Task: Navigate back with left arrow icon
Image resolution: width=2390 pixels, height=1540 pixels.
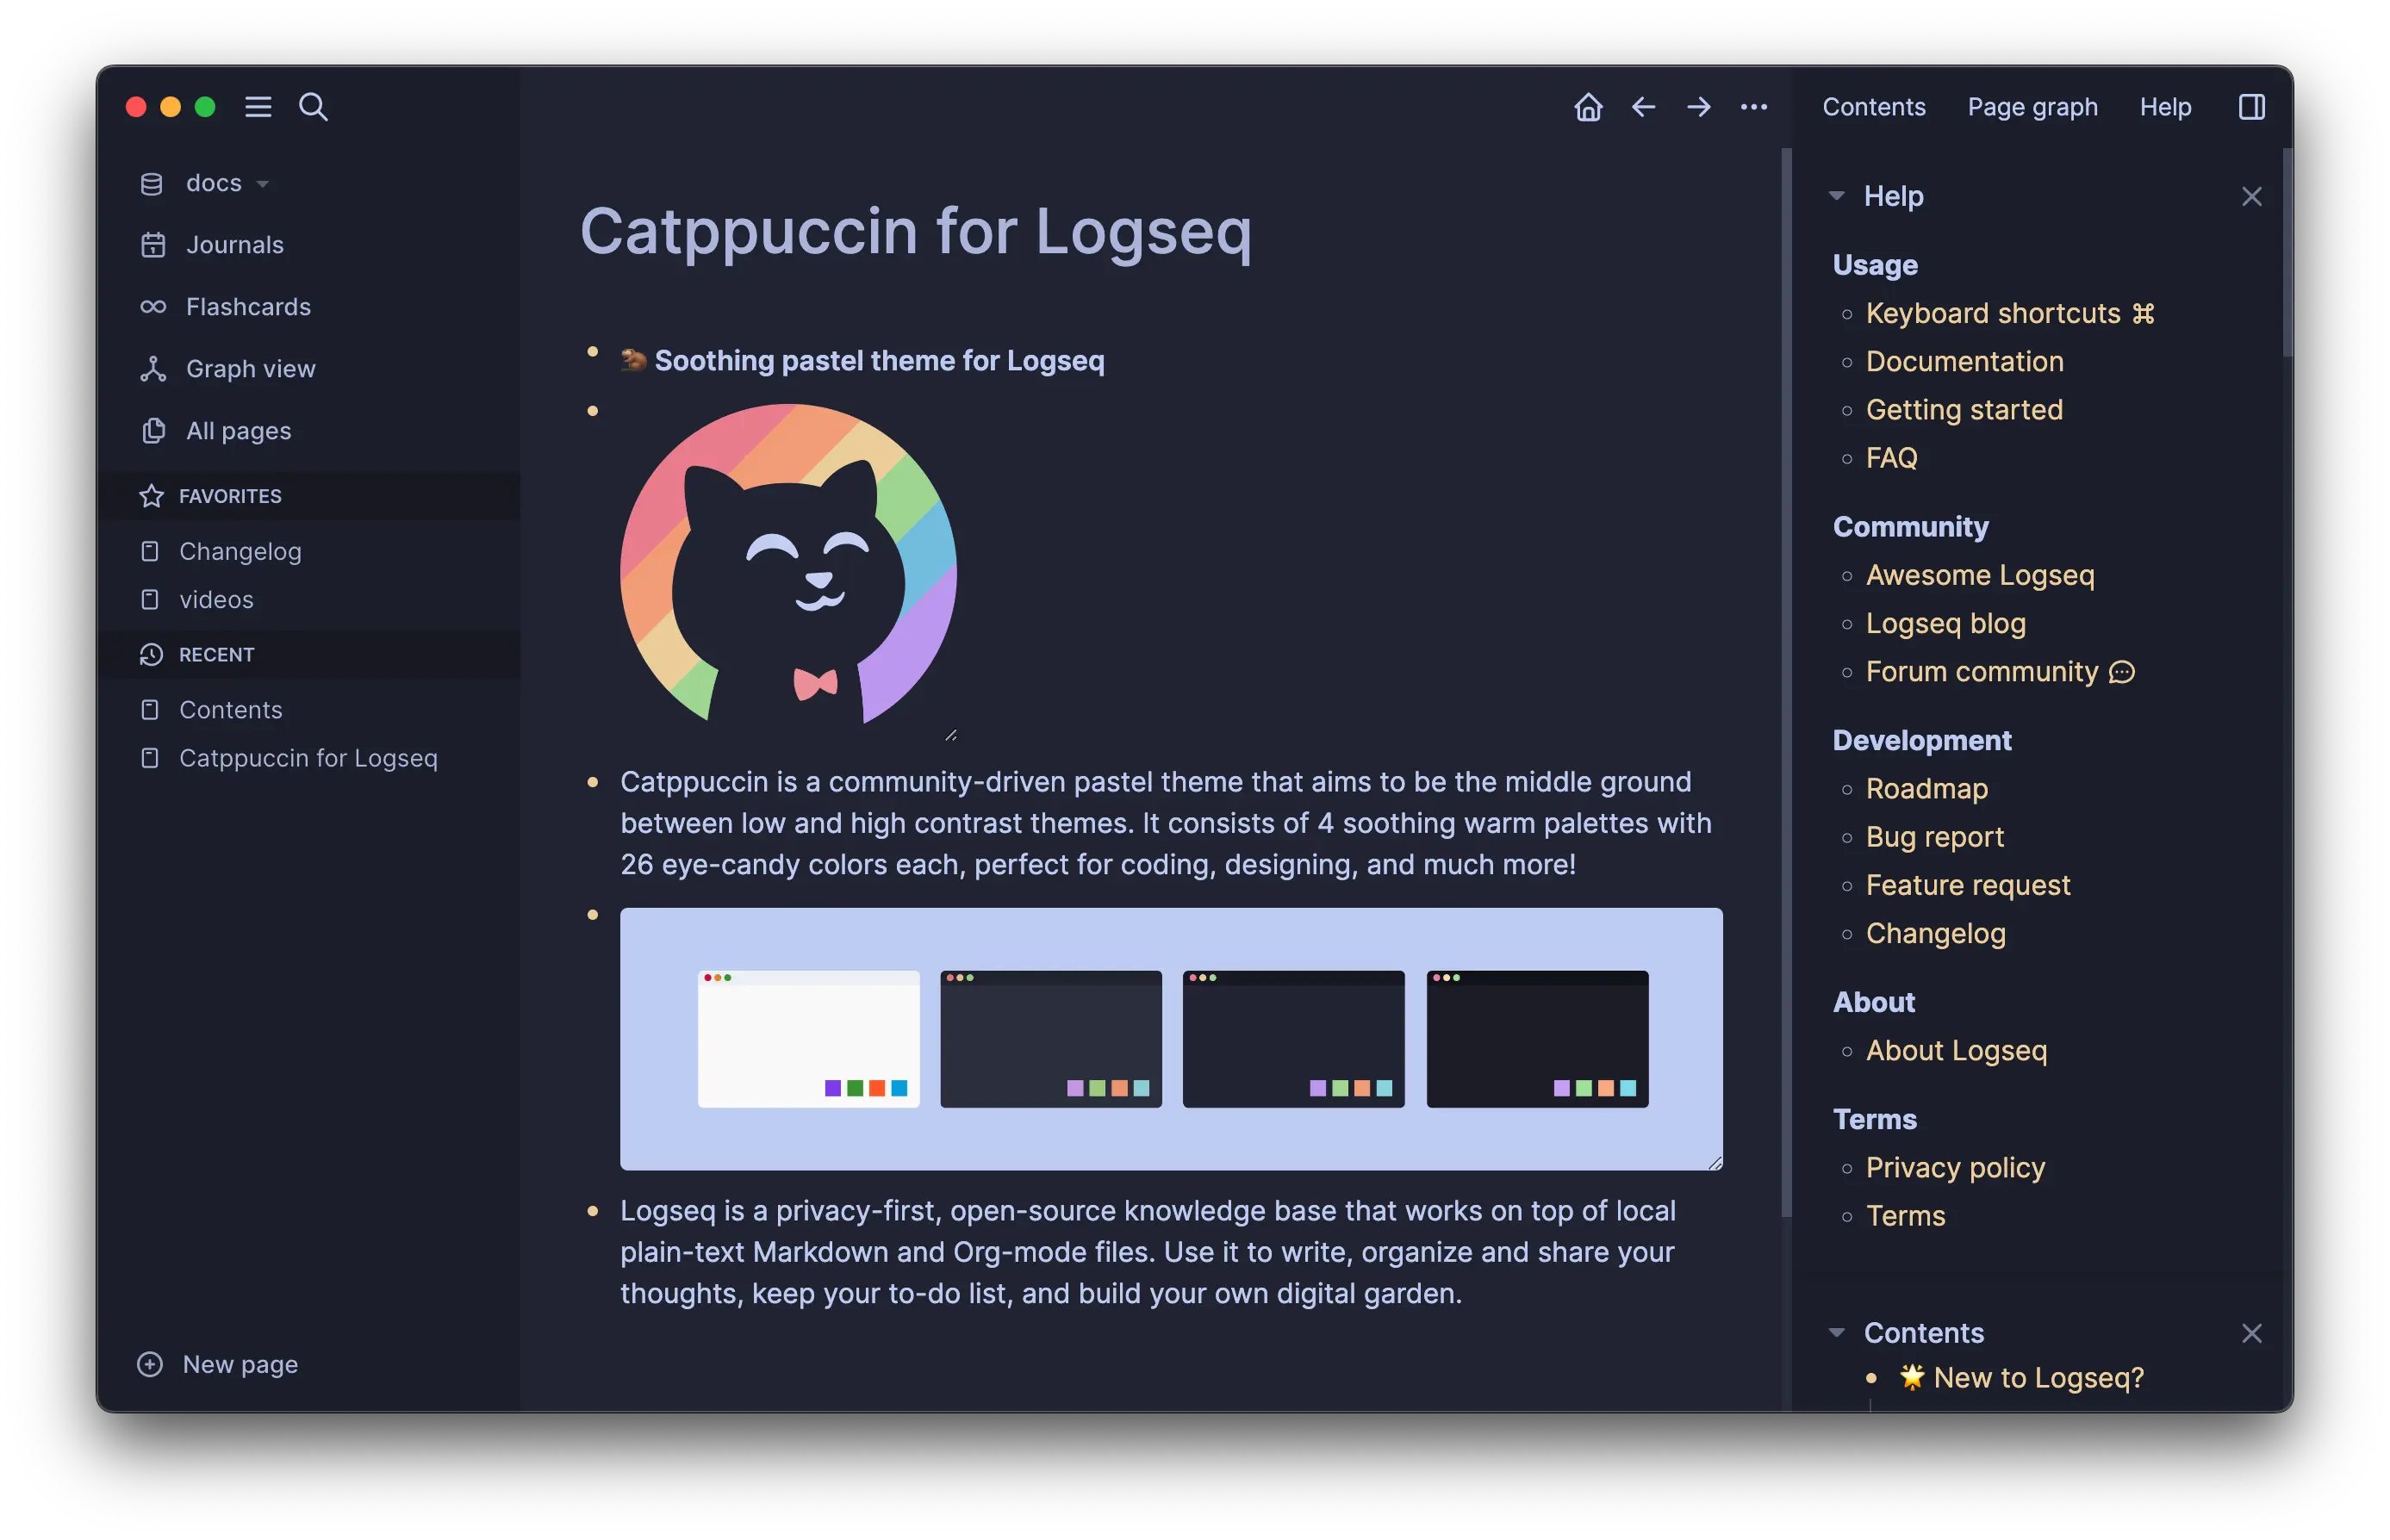Action: point(1643,107)
